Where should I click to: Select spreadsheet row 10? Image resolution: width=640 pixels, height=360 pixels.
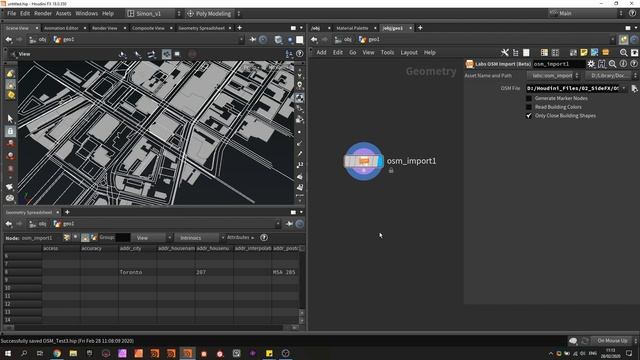22,288
